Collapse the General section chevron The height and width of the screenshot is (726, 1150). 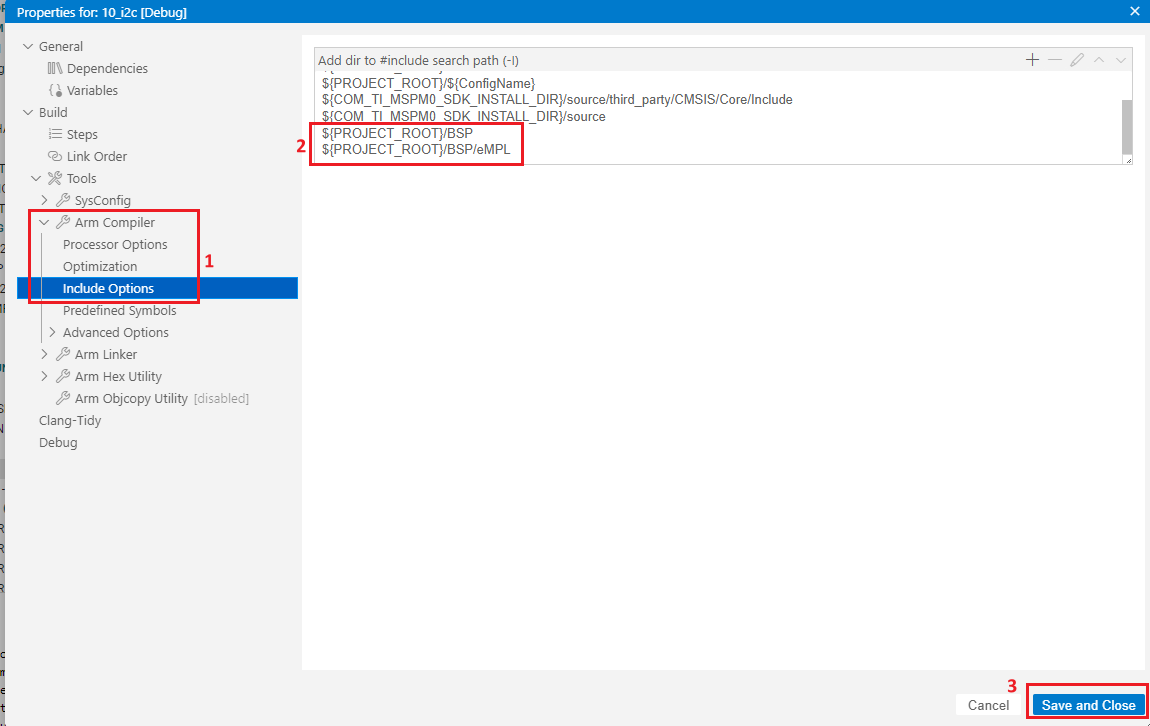point(28,46)
